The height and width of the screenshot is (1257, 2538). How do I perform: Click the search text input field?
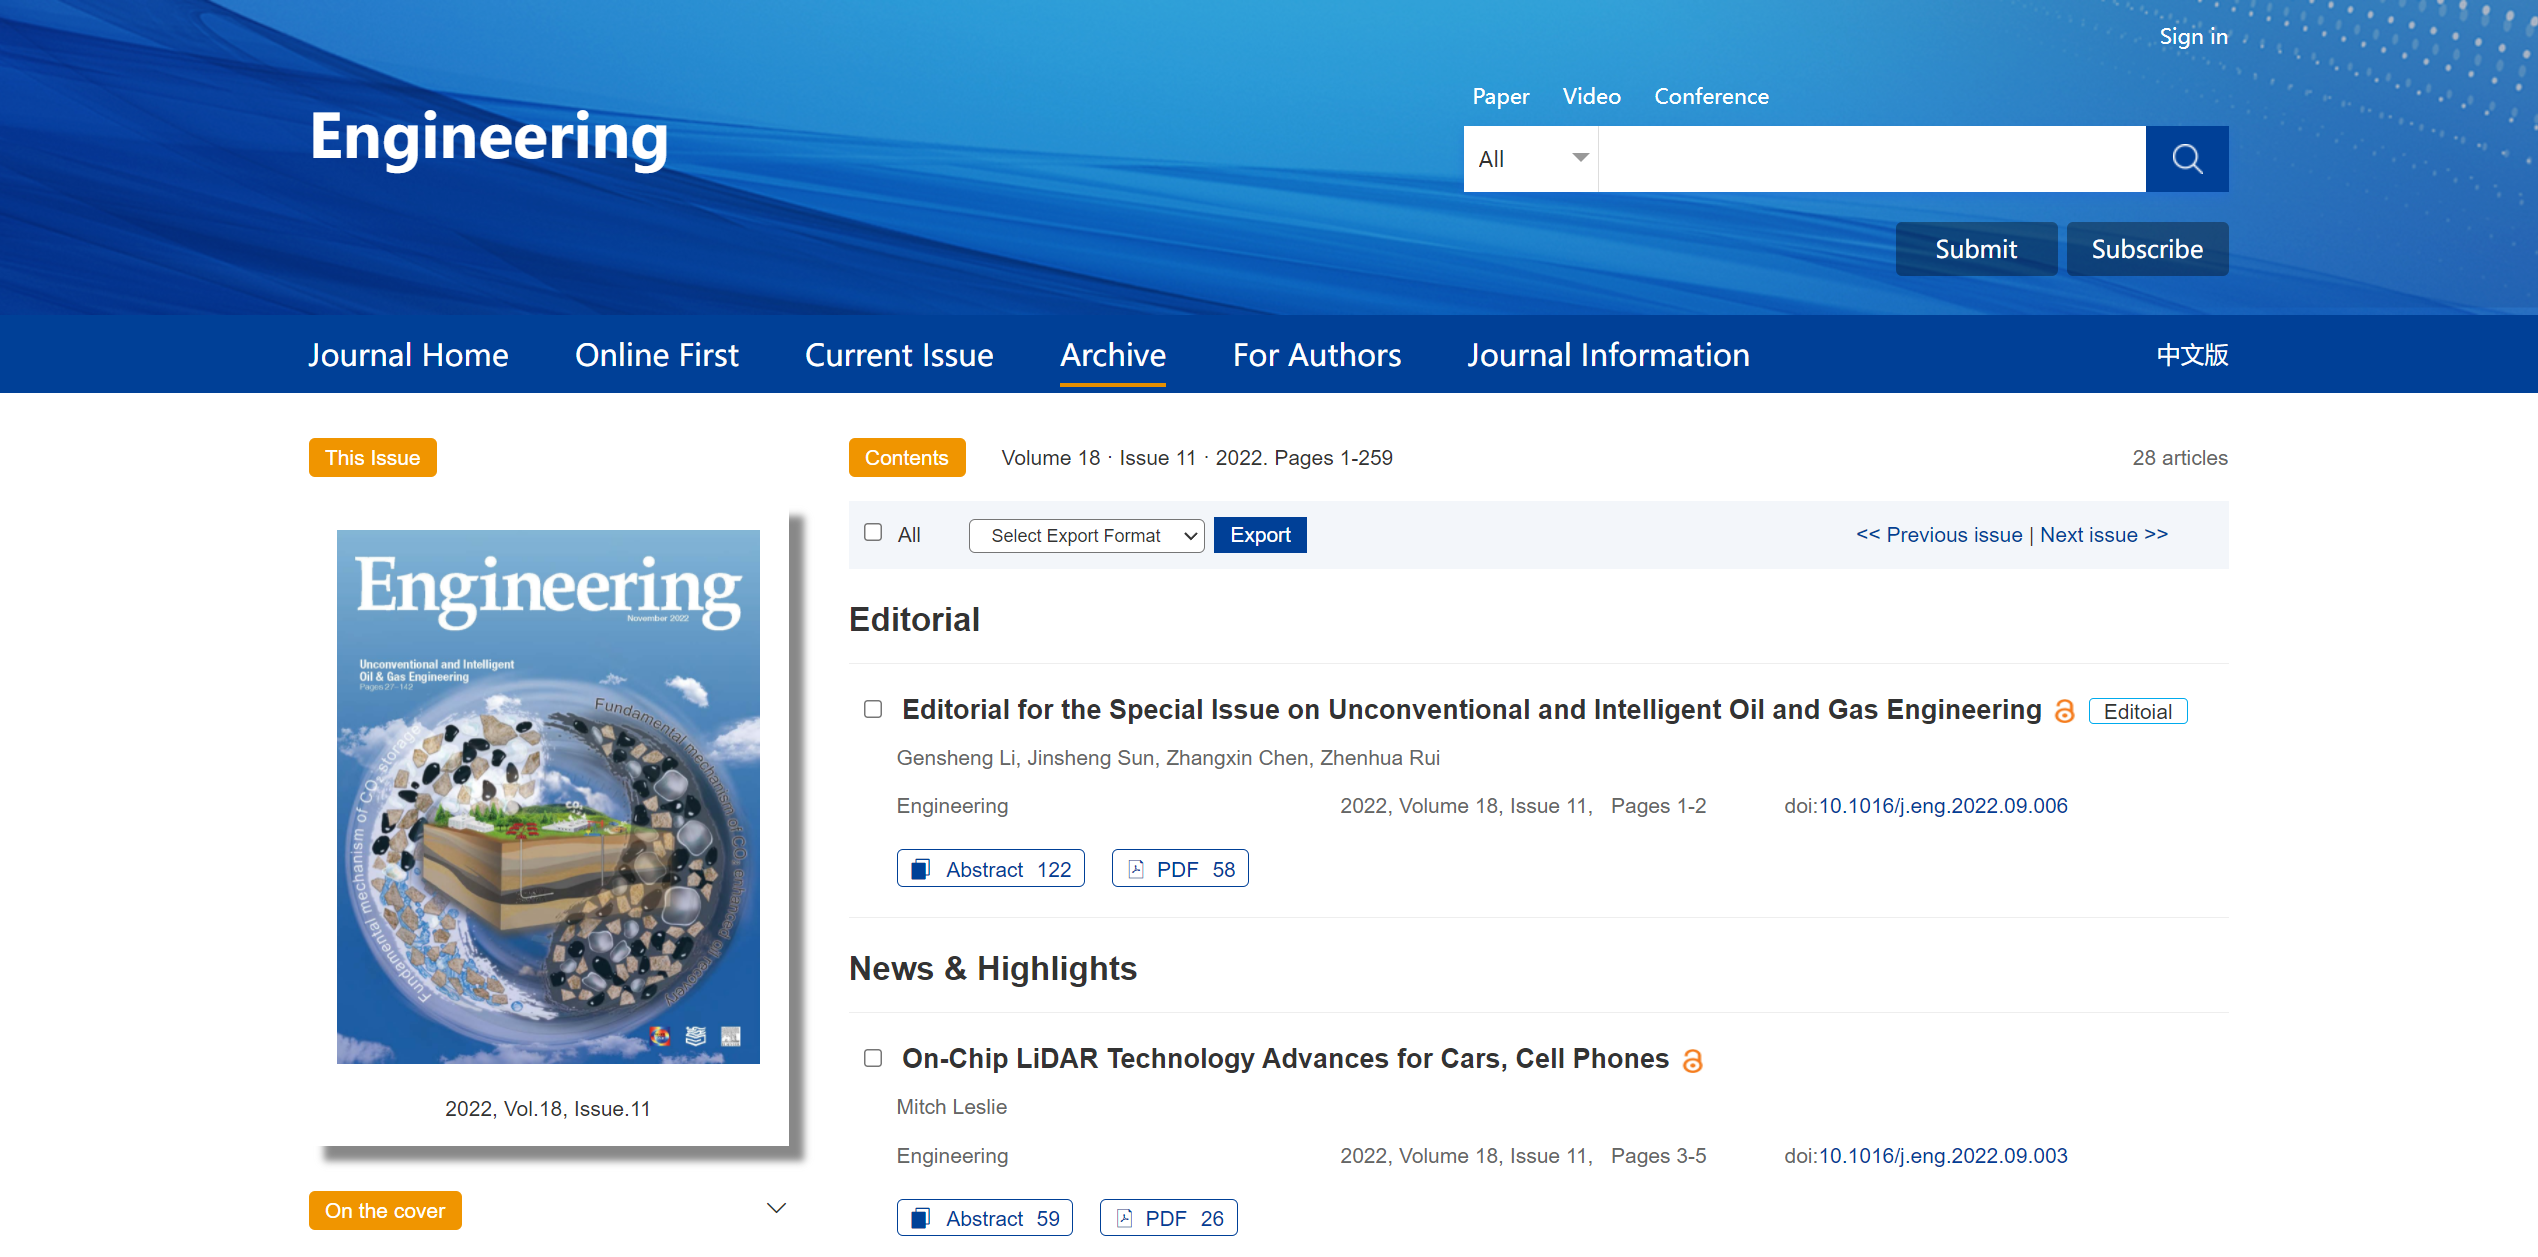(x=1872, y=159)
